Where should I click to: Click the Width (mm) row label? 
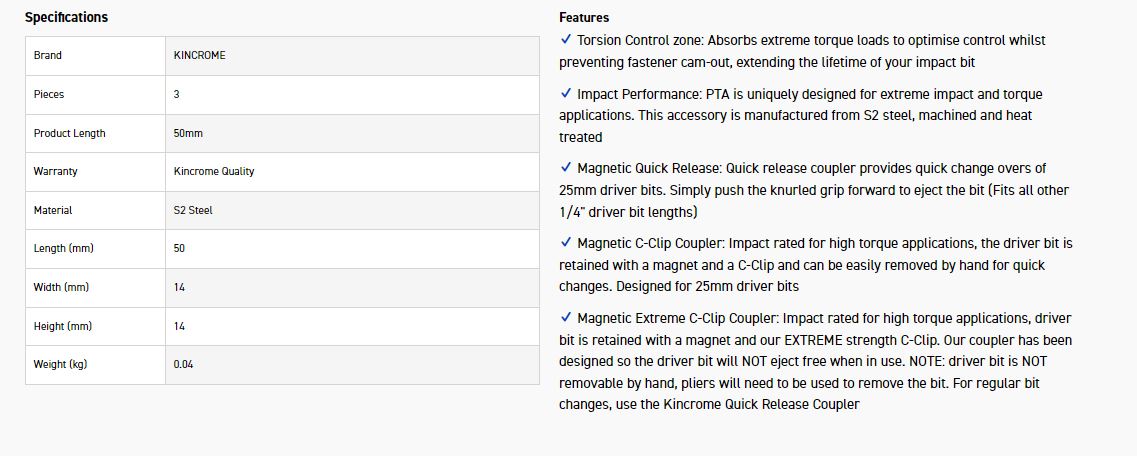coord(59,287)
